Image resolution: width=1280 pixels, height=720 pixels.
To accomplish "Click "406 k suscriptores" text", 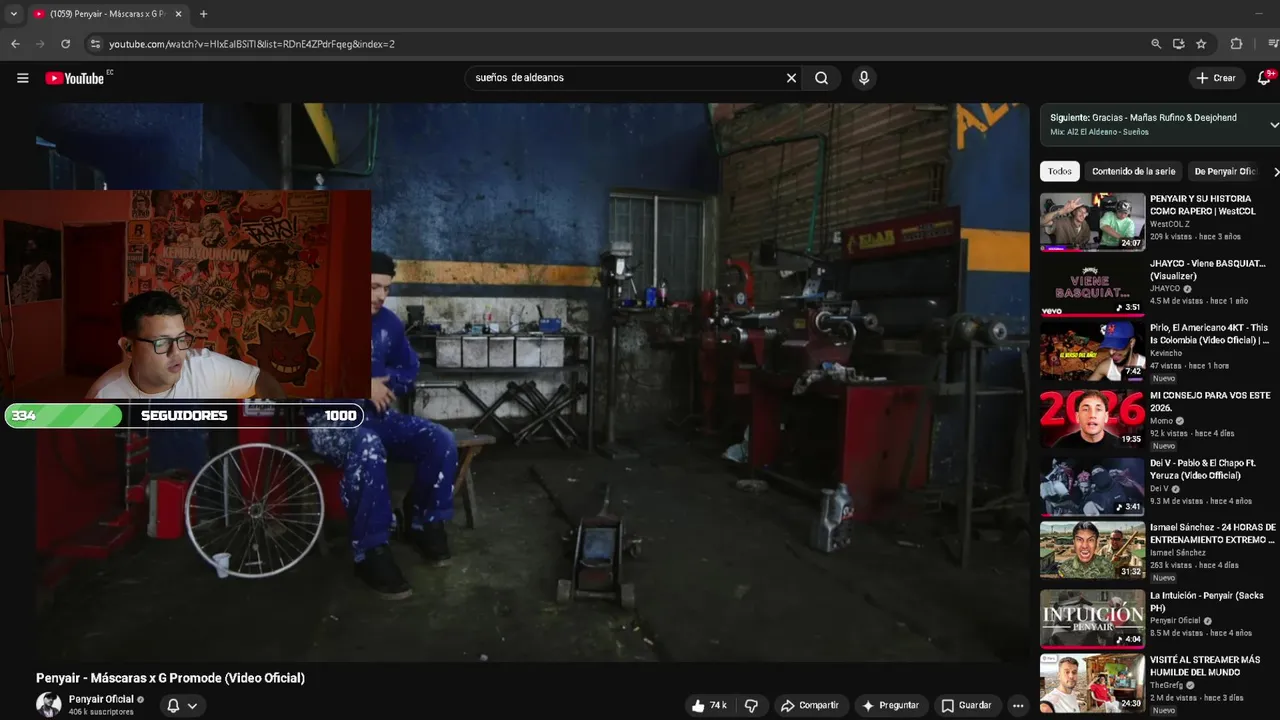I will [101, 712].
